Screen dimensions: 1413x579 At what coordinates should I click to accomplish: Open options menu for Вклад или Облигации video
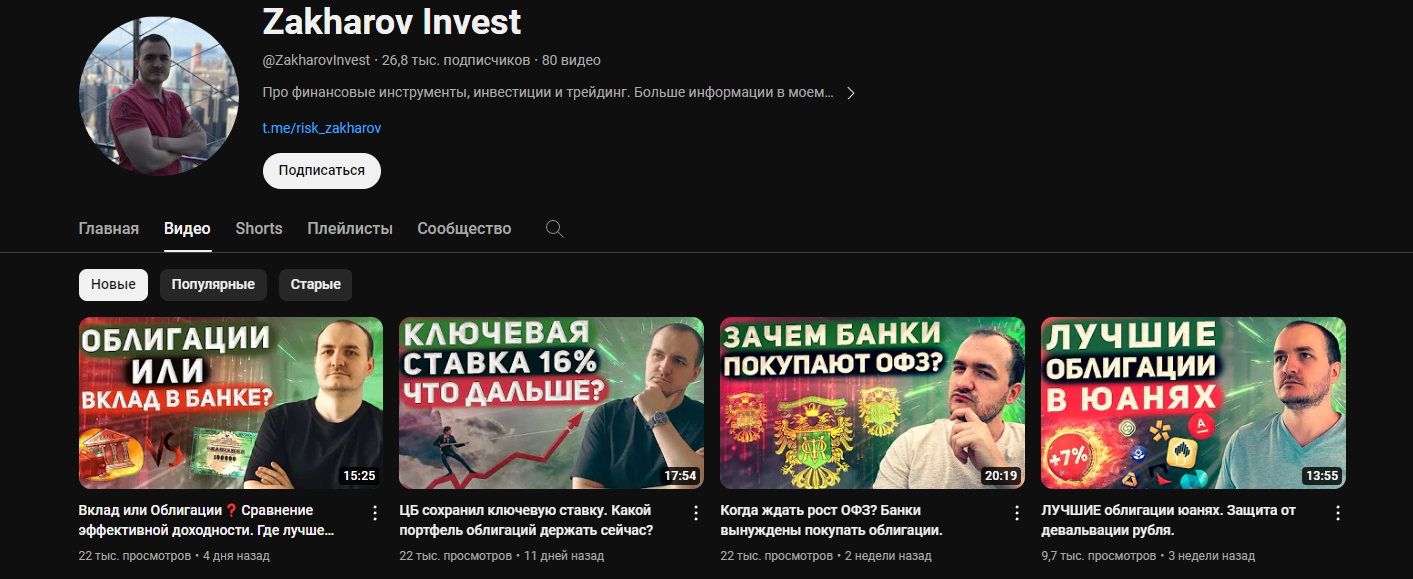[x=375, y=513]
